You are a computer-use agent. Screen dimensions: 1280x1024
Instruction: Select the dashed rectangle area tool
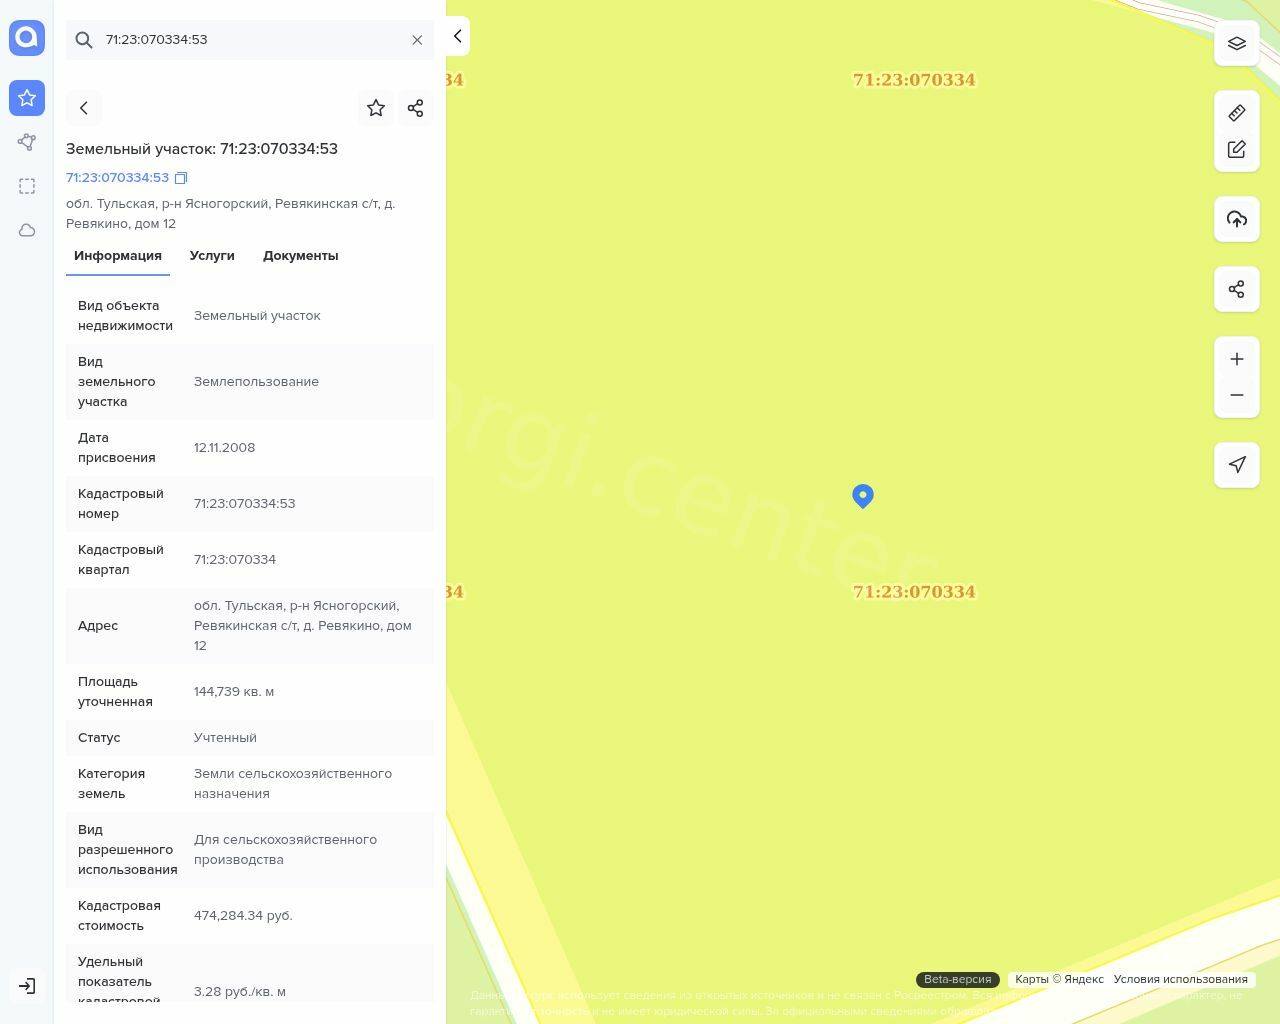[x=27, y=186]
